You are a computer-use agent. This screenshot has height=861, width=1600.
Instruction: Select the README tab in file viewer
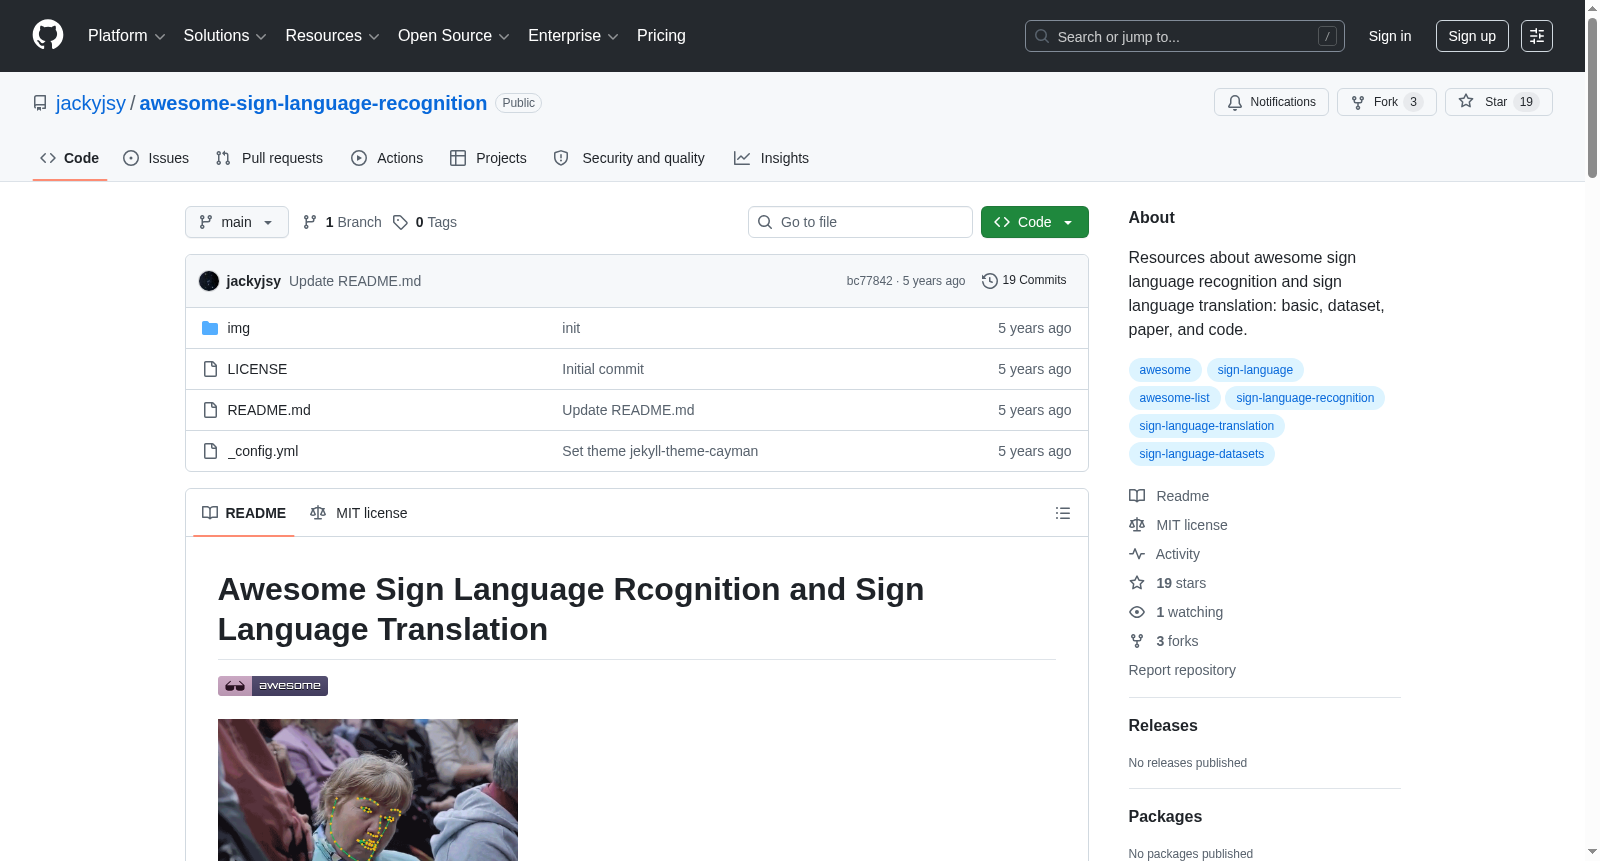(x=244, y=513)
